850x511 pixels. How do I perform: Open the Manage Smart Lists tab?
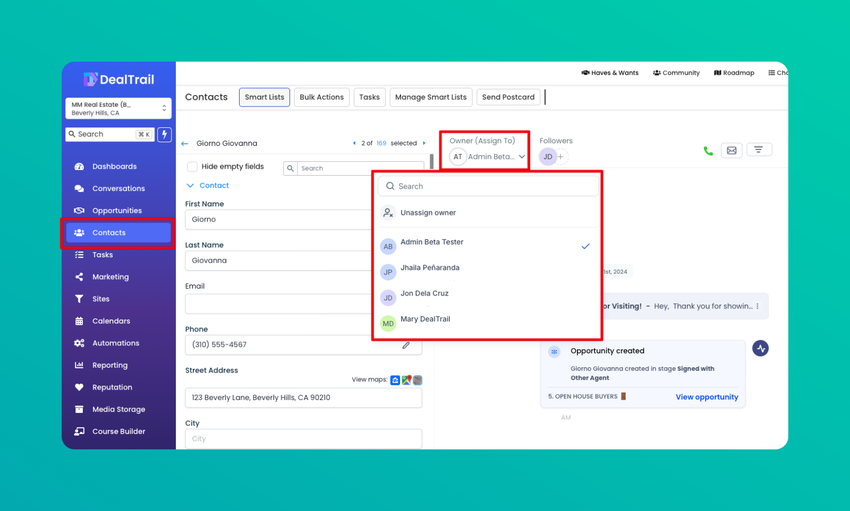(x=431, y=97)
